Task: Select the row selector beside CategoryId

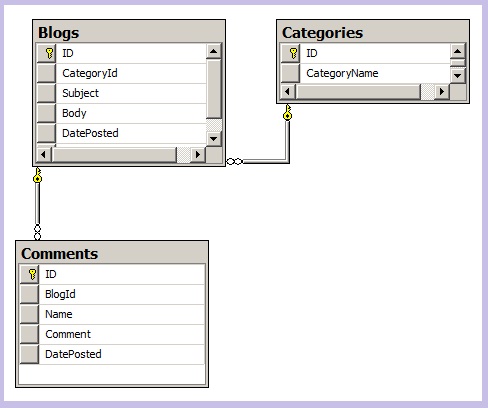Action: click(x=46, y=73)
